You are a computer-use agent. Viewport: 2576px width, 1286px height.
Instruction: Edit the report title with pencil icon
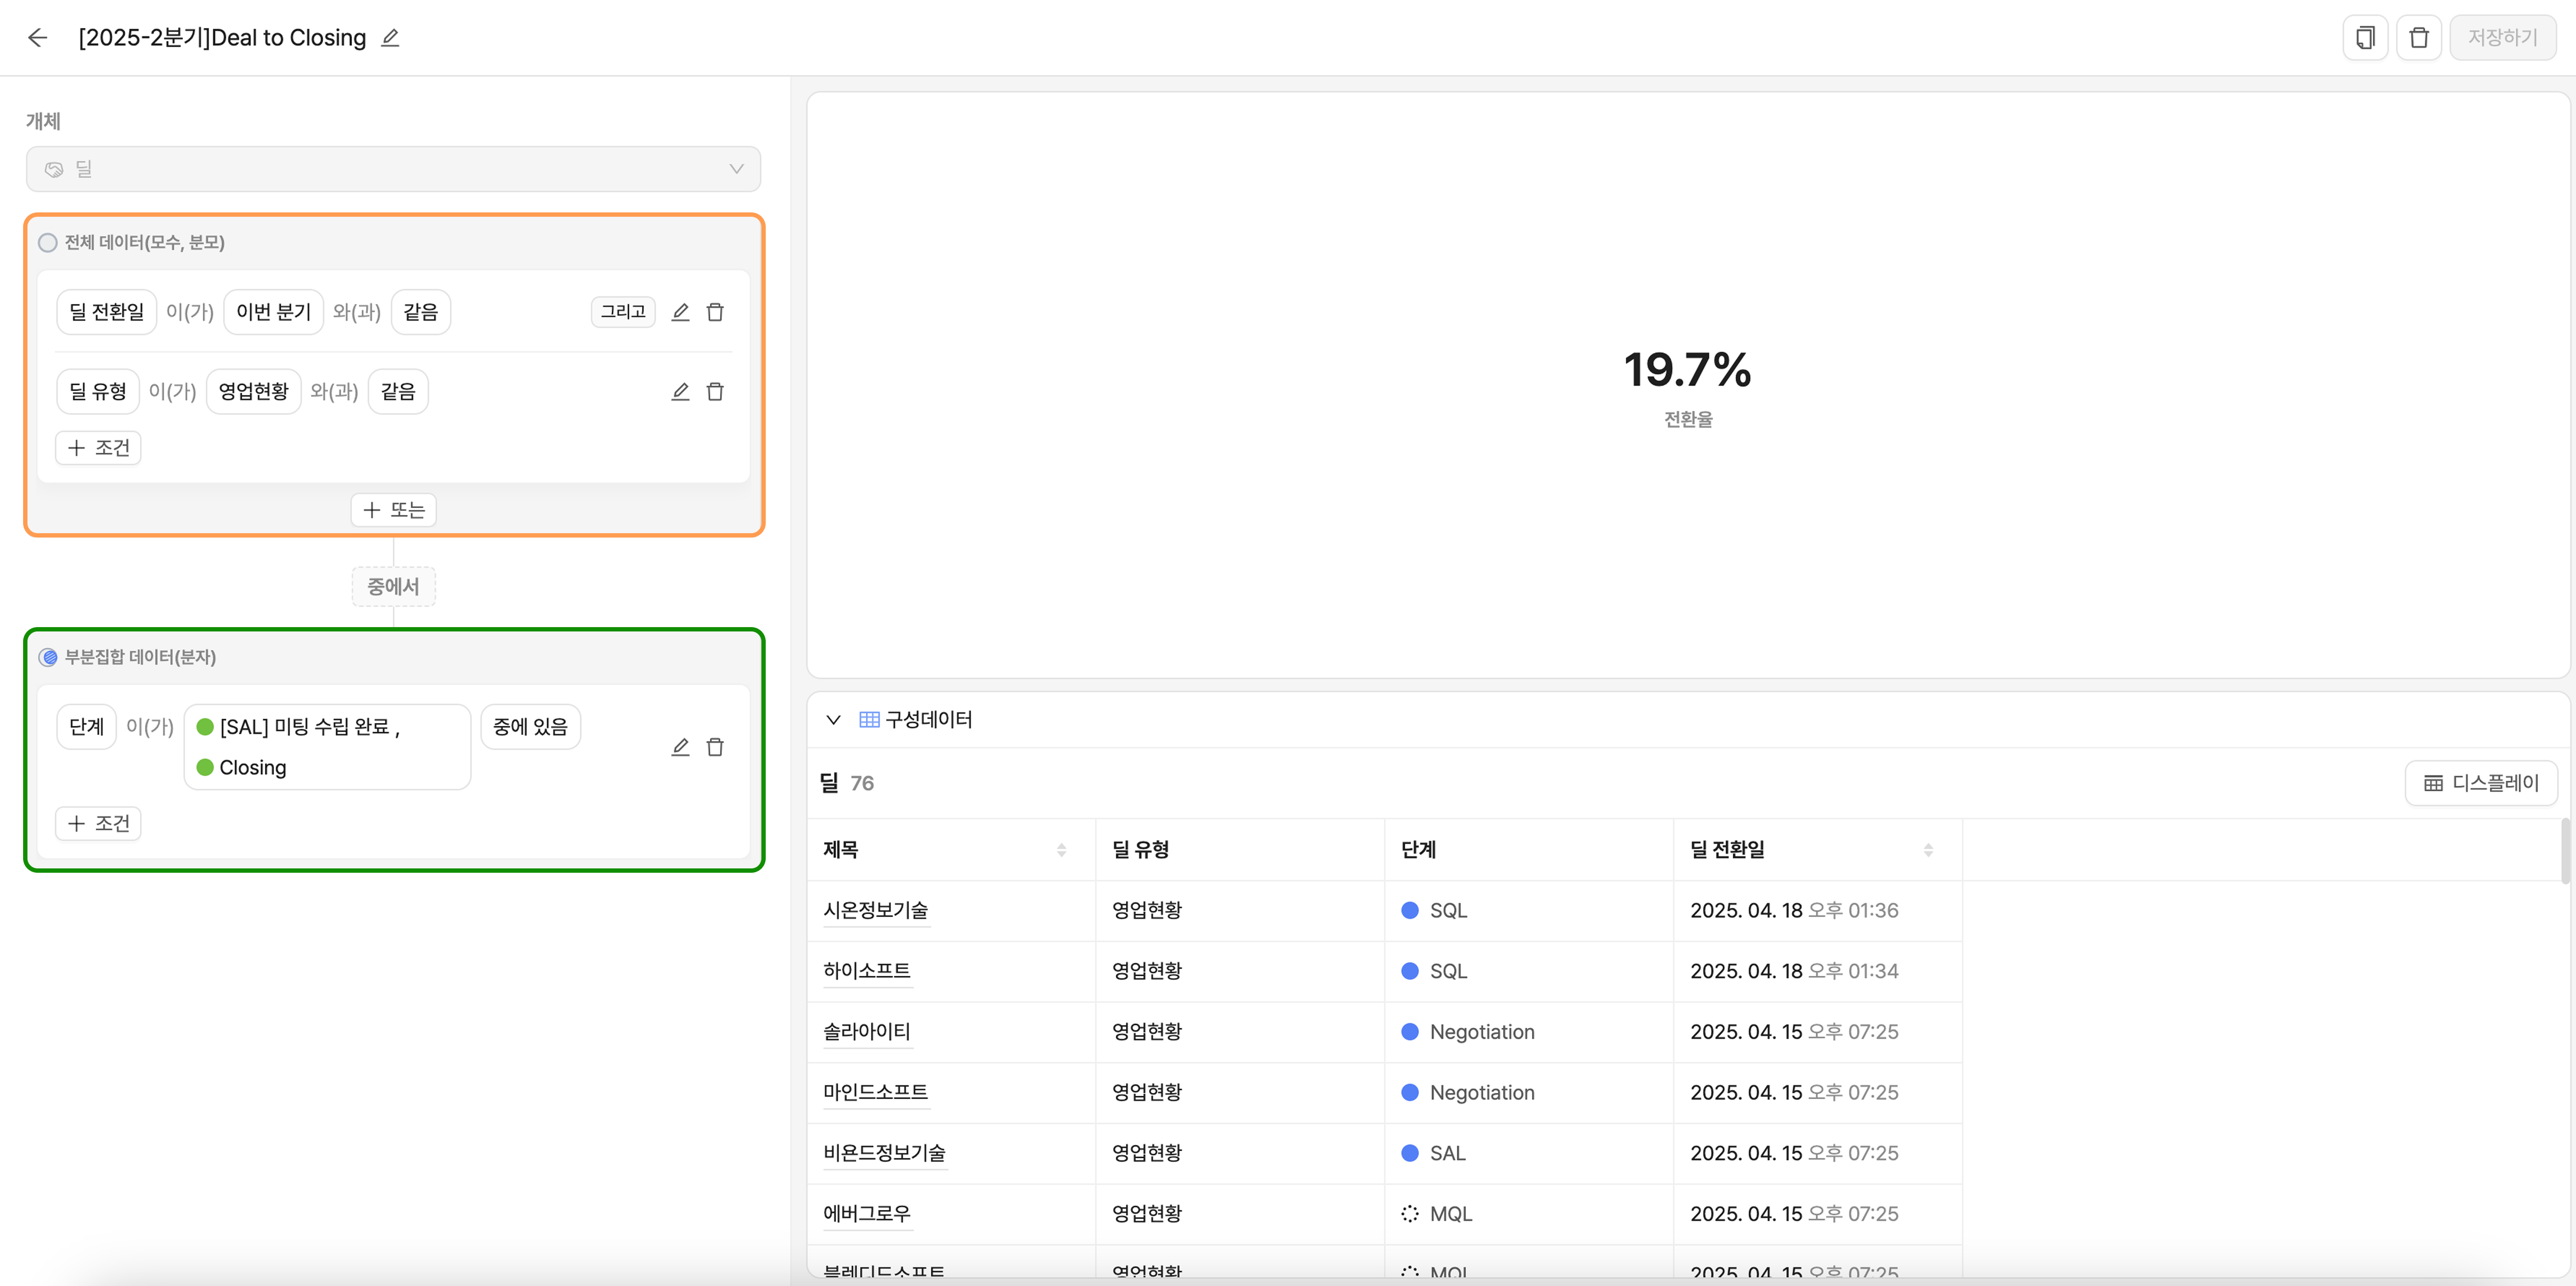pos(390,38)
